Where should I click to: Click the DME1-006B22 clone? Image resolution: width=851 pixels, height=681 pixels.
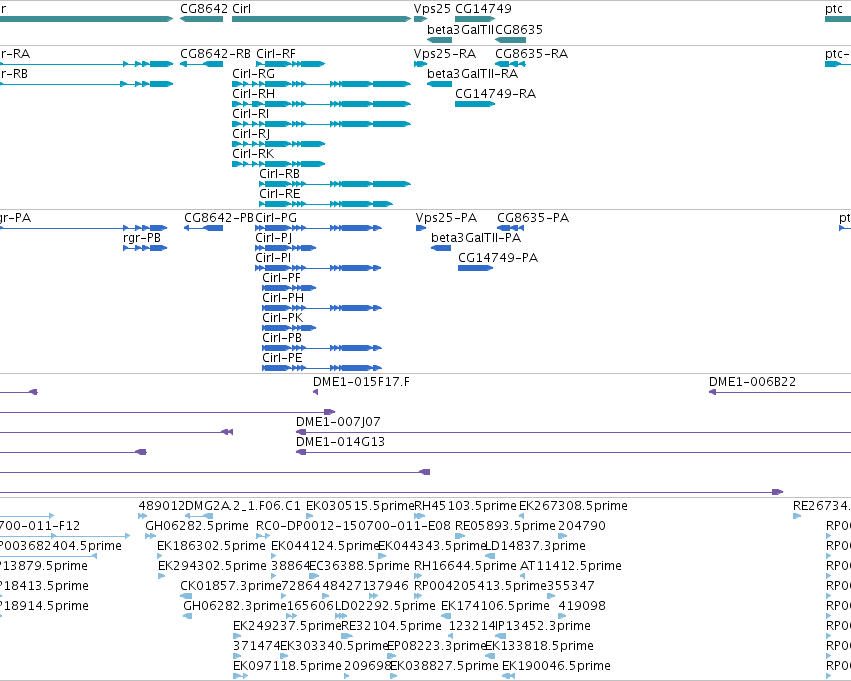click(780, 392)
